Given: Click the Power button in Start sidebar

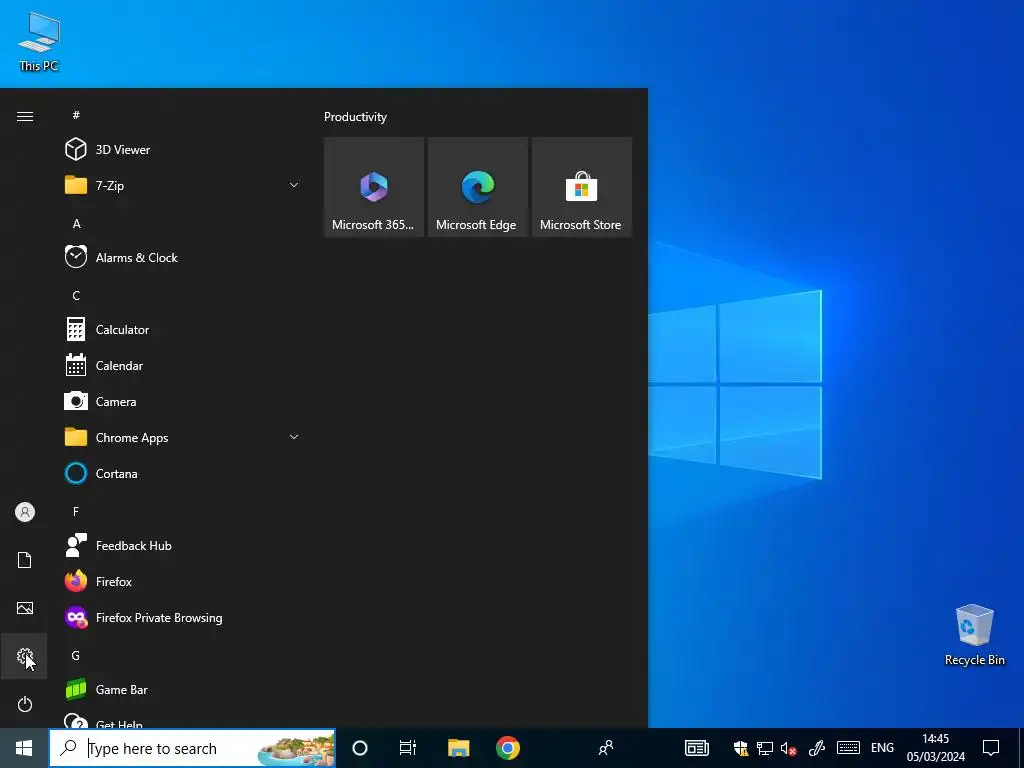Looking at the screenshot, I should click(x=25, y=704).
